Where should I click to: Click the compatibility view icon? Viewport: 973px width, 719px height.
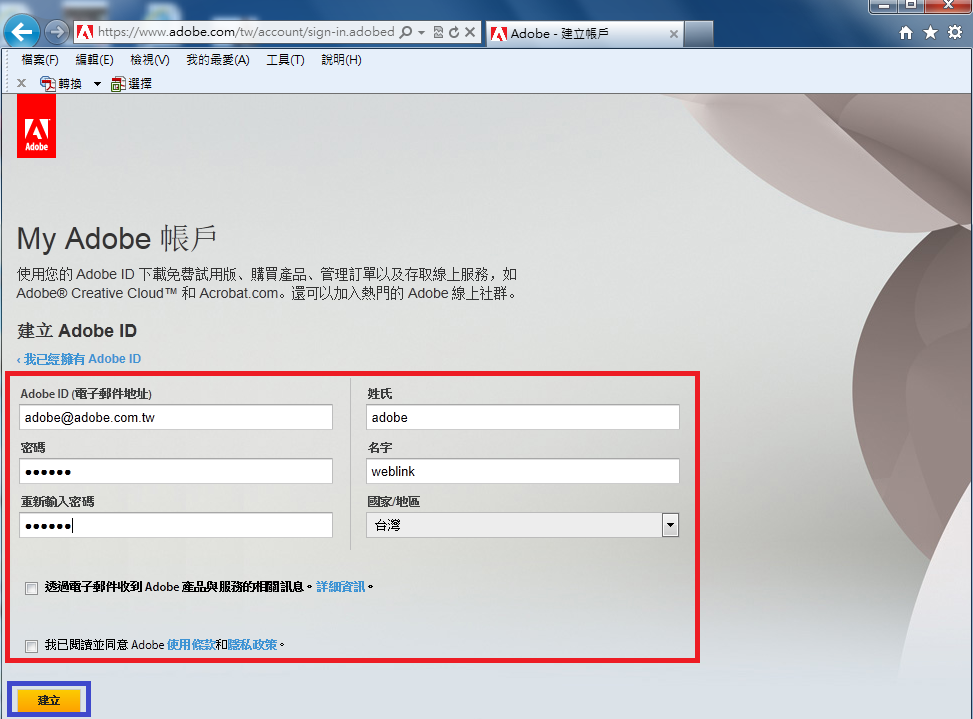pyautogui.click(x=438, y=32)
